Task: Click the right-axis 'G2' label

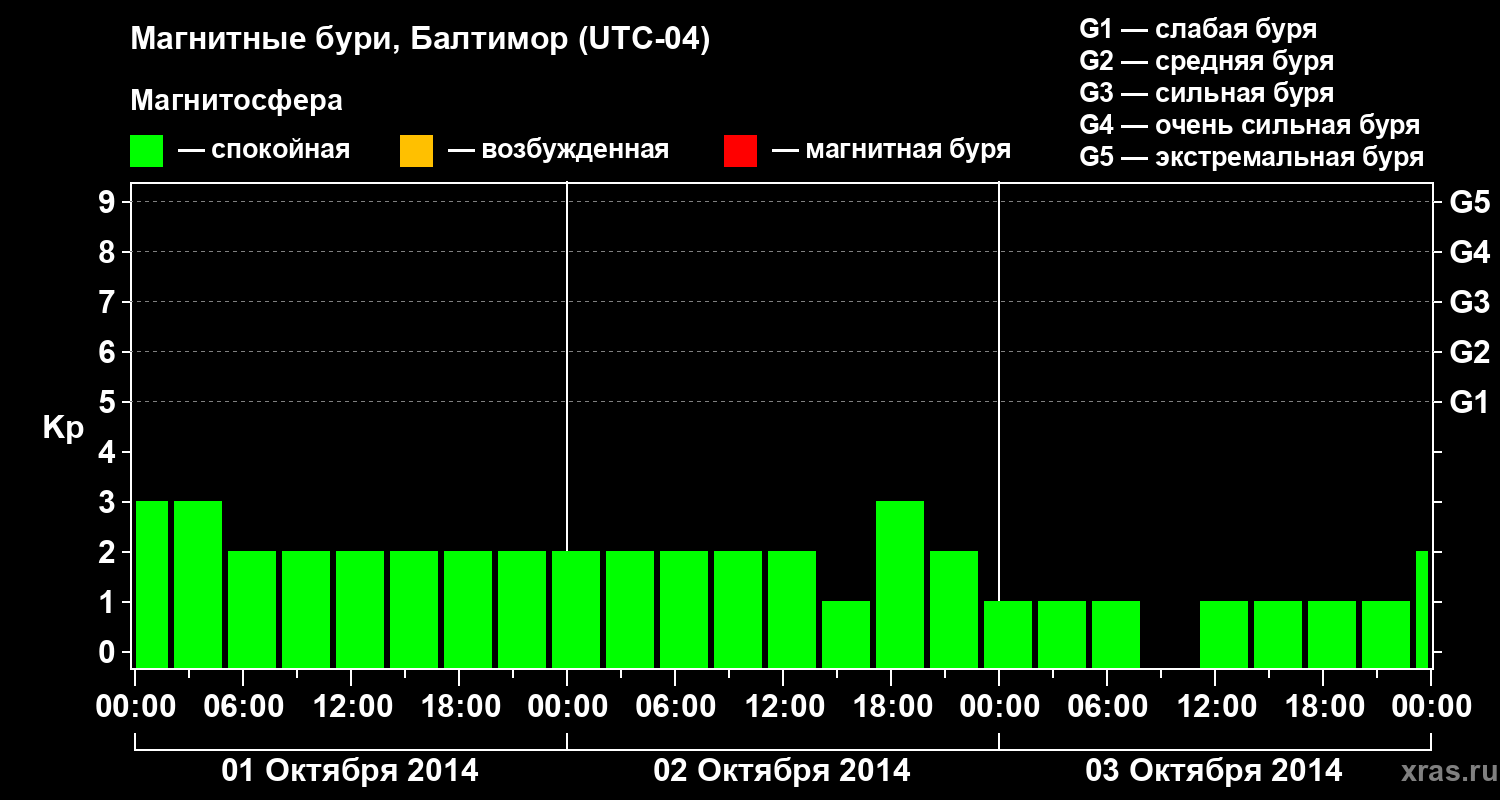Action: click(x=1469, y=352)
